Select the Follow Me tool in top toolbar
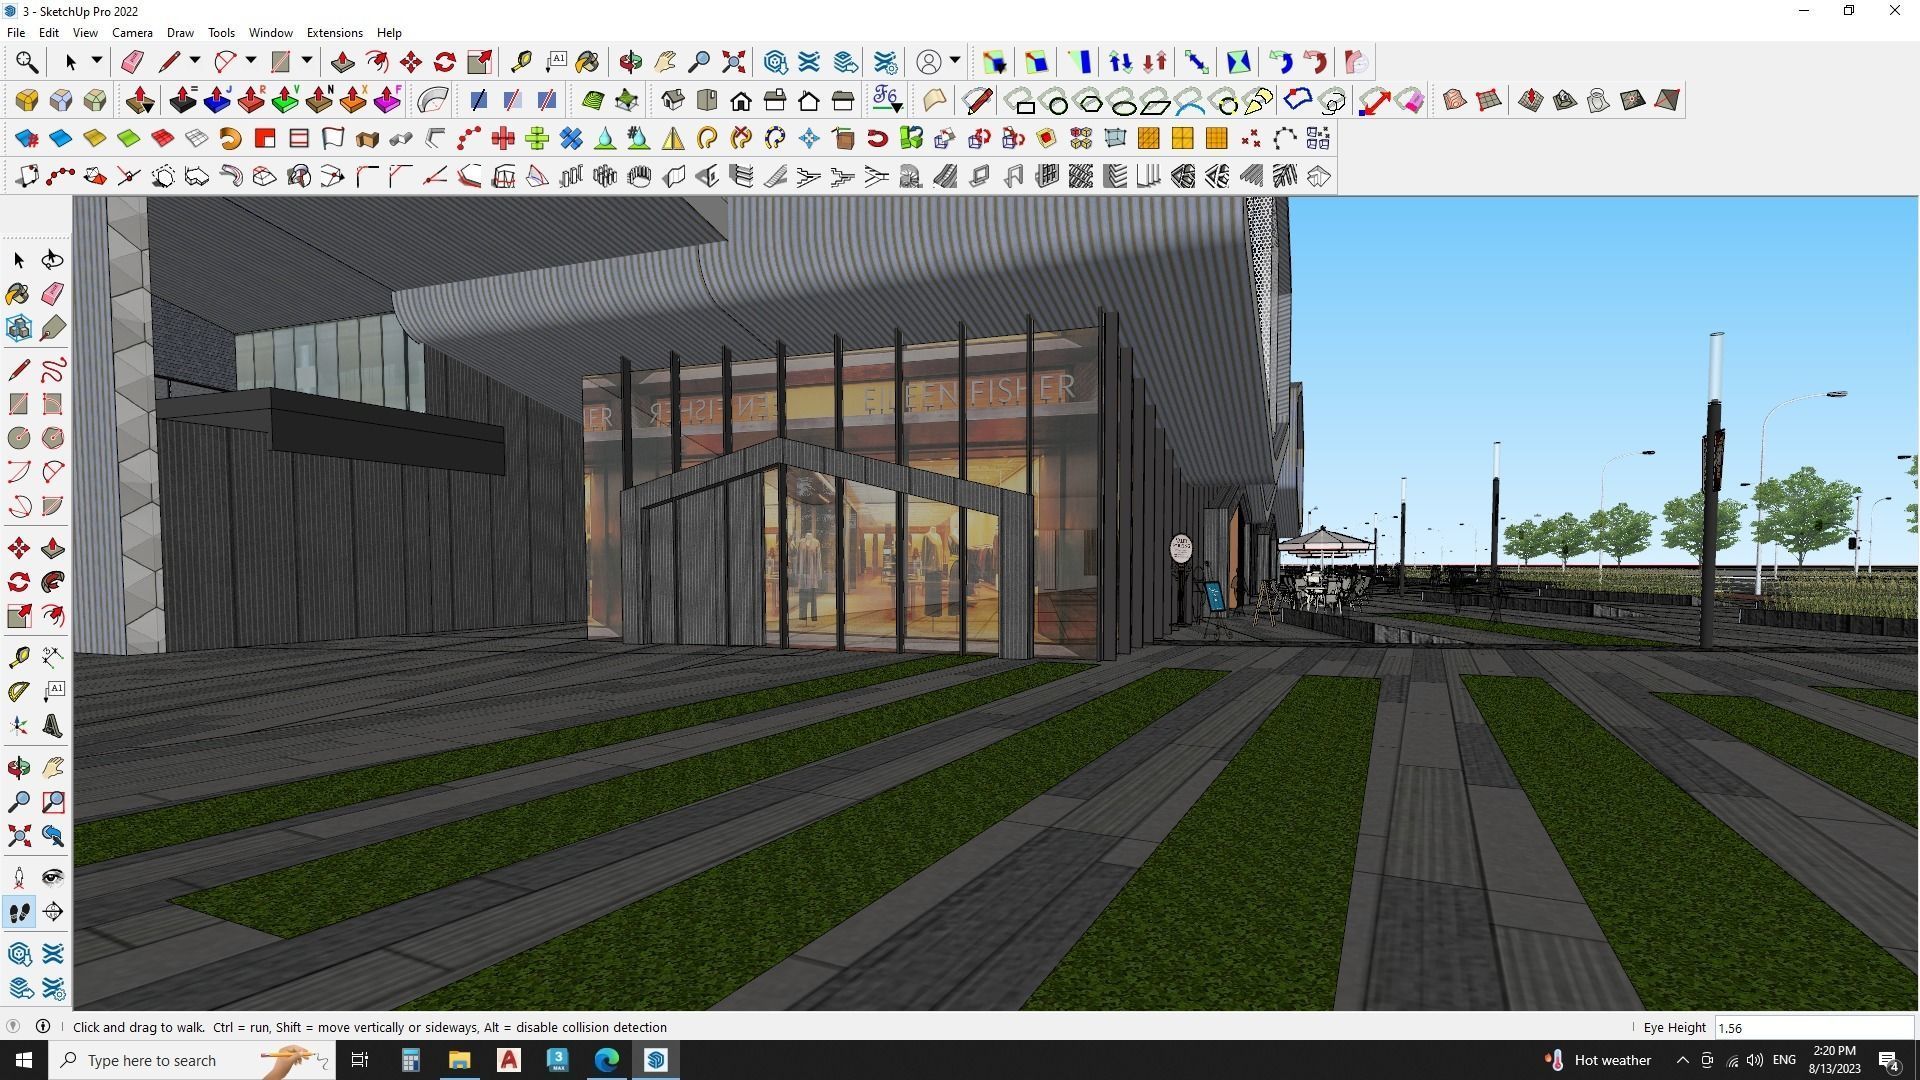This screenshot has width=1920, height=1080. 377,62
